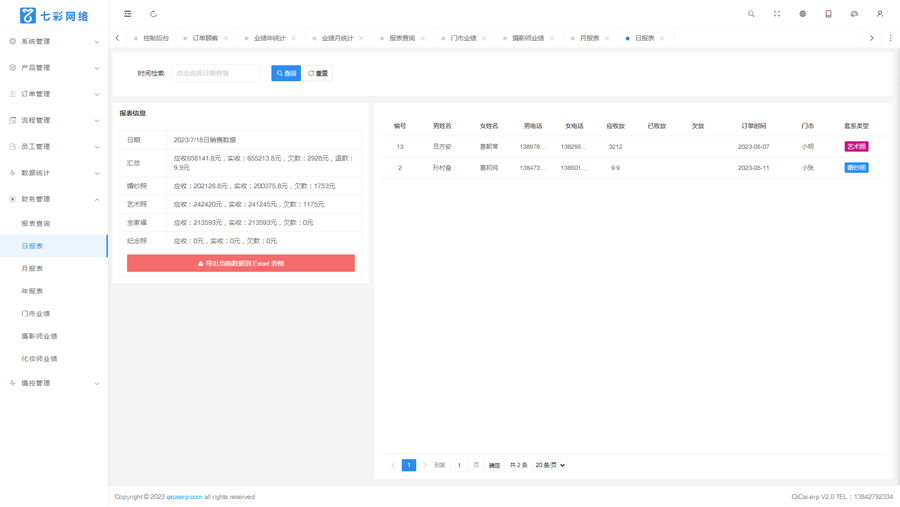Click the 时间检索 date input field
This screenshot has height=507, width=900.
215,73
